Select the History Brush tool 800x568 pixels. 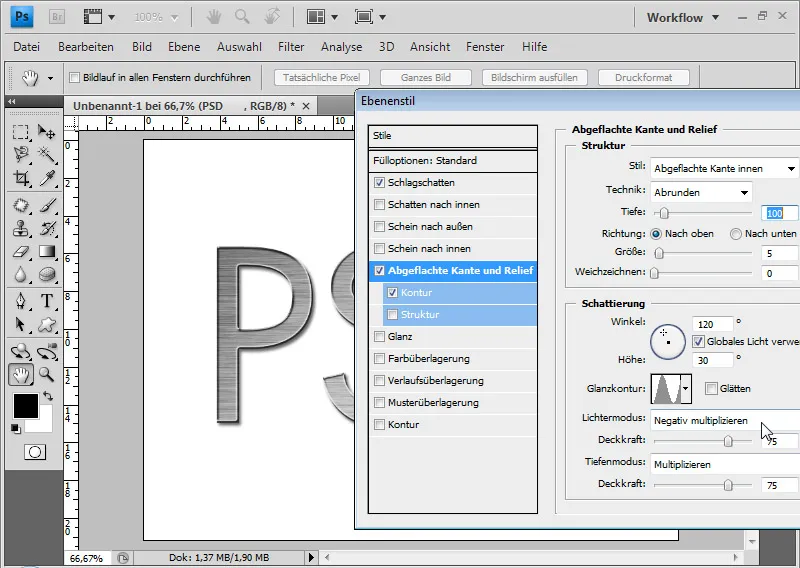coord(46,228)
